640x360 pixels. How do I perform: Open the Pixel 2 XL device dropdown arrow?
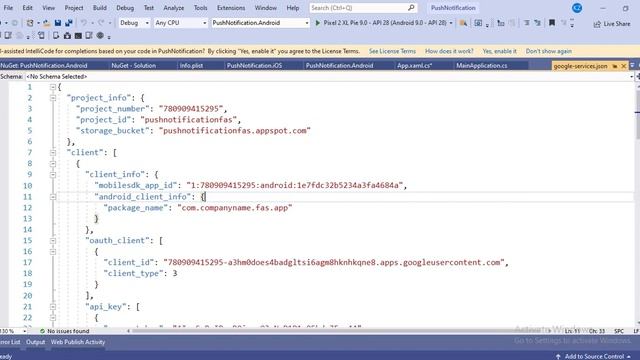tap(451, 23)
